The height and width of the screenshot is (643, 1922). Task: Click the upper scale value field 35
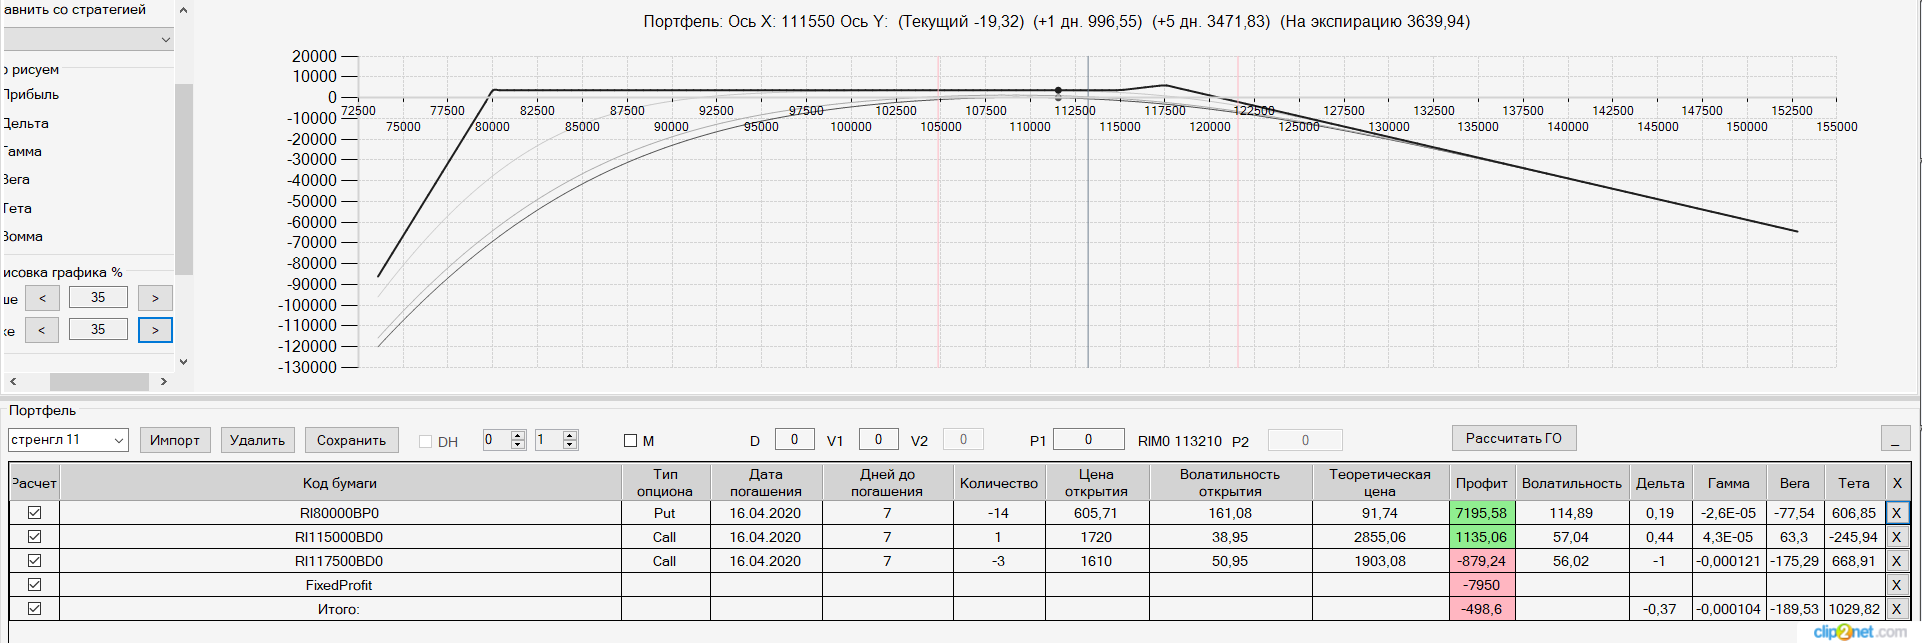click(x=98, y=297)
